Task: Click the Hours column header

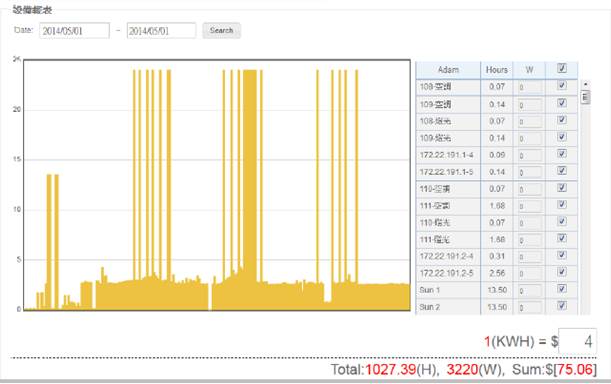Action: tap(497, 70)
